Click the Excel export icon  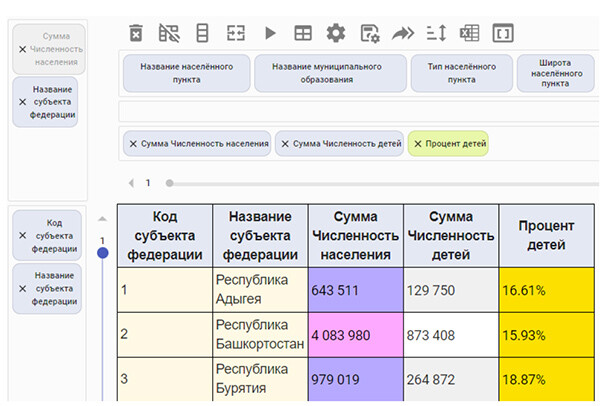click(x=469, y=33)
